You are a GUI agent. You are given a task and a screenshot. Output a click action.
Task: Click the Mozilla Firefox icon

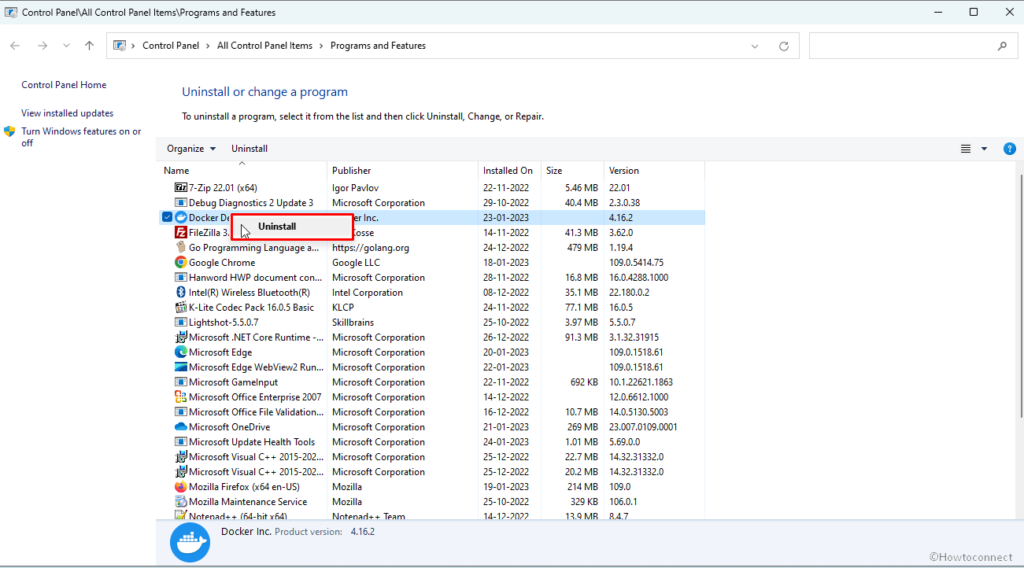181,487
